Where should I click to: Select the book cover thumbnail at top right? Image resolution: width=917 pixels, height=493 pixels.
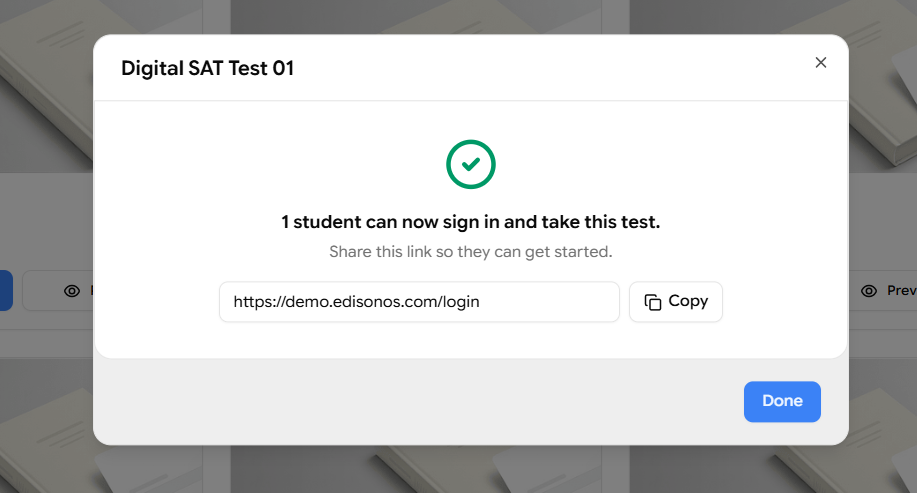pyautogui.click(x=882, y=86)
